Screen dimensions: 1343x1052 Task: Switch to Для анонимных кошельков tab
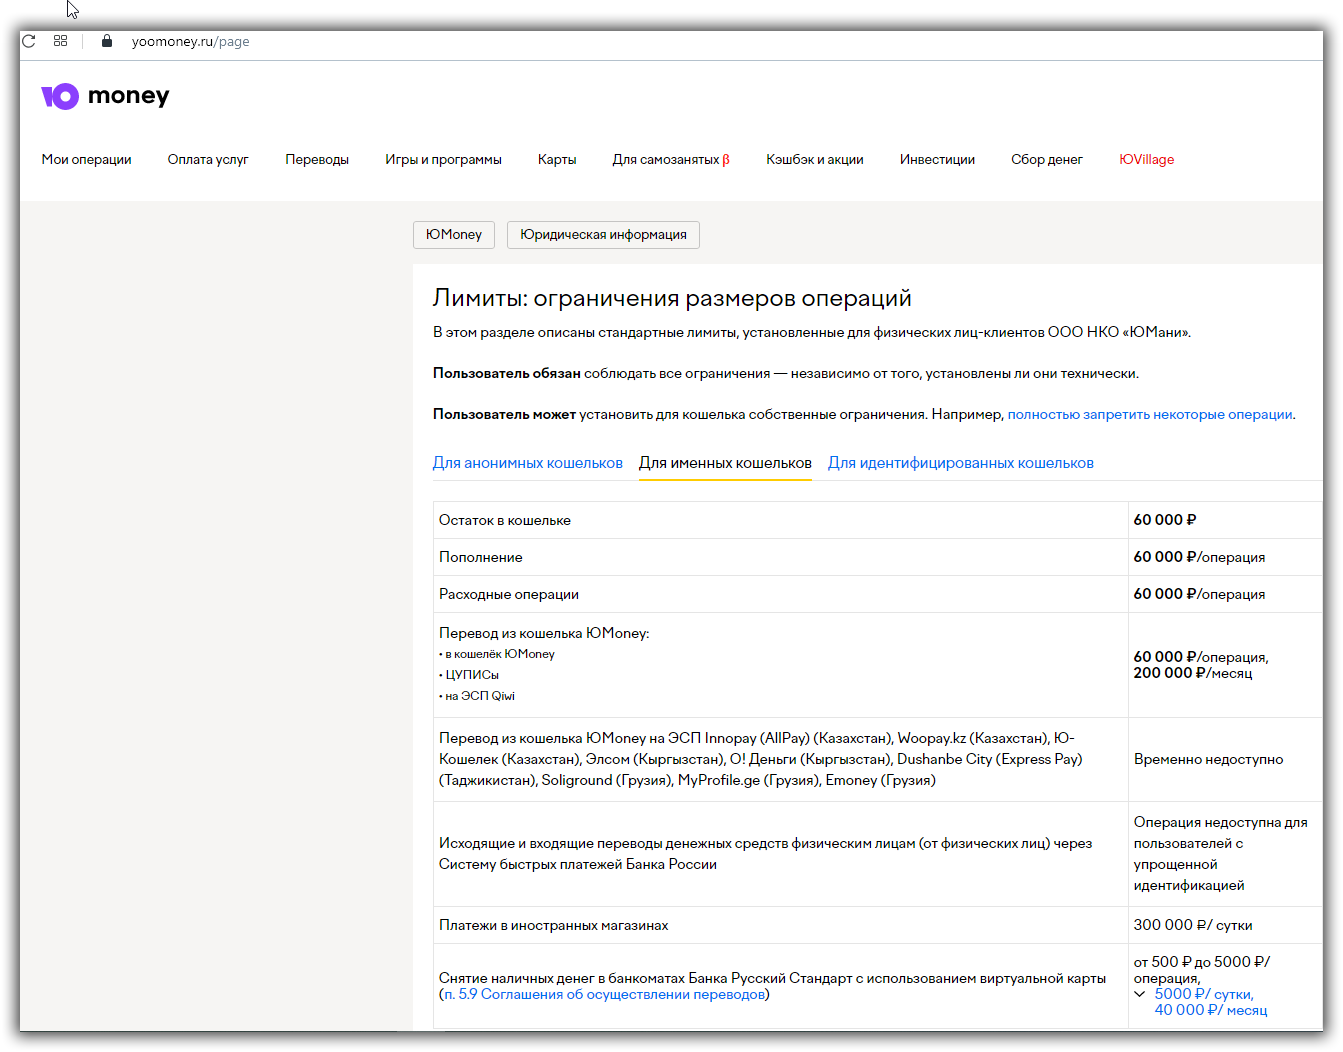(527, 463)
